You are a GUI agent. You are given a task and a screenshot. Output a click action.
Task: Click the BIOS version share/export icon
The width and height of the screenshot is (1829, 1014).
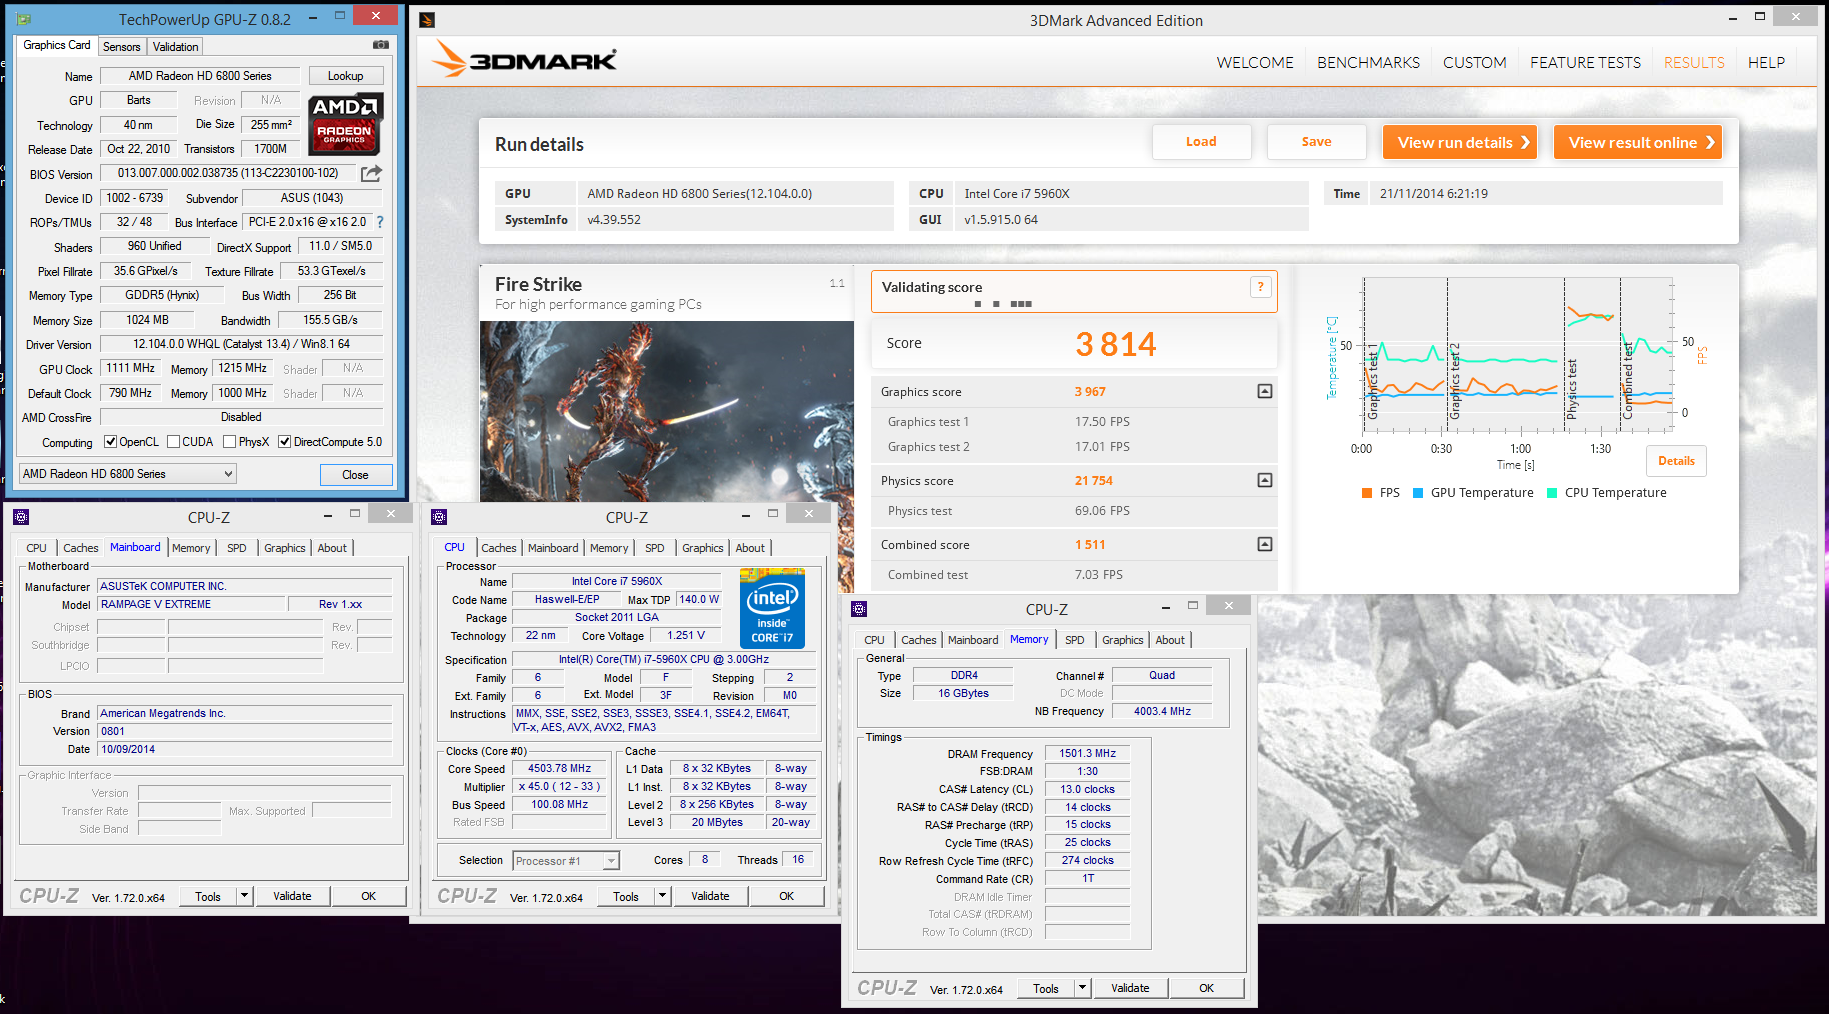[371, 173]
